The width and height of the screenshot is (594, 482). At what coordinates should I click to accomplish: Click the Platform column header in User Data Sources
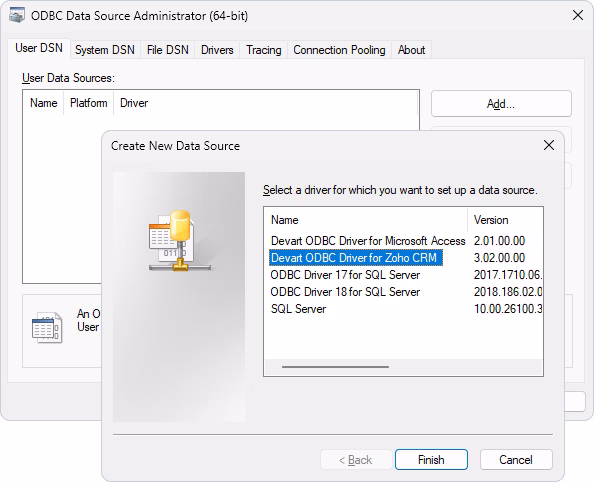(x=89, y=103)
